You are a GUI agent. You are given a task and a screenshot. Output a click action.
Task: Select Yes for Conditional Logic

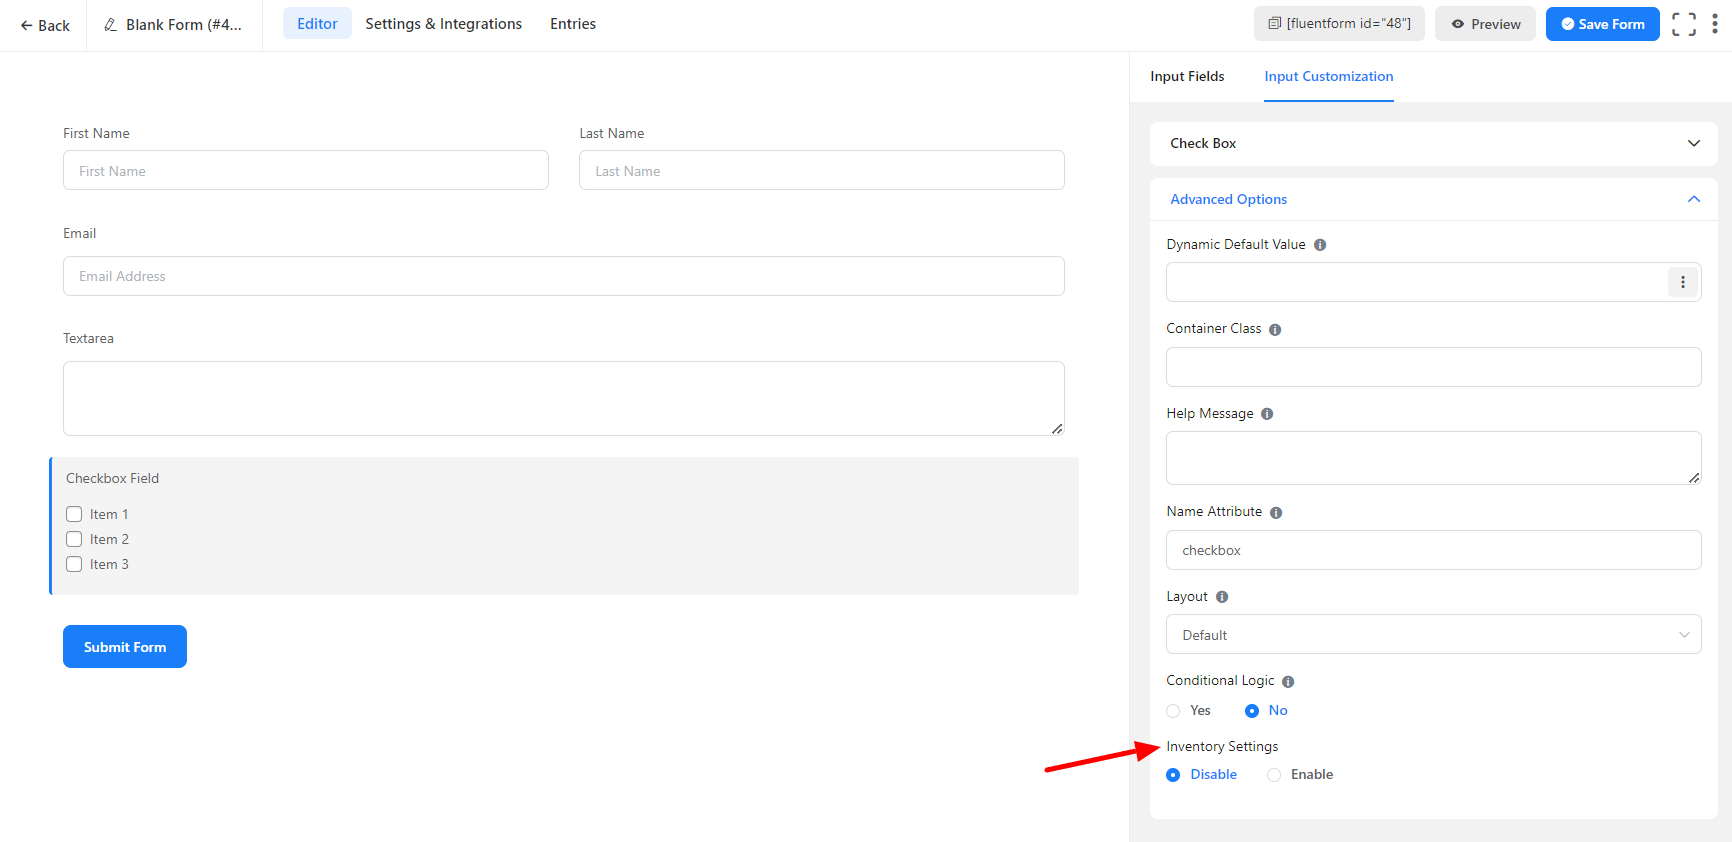pos(1174,711)
